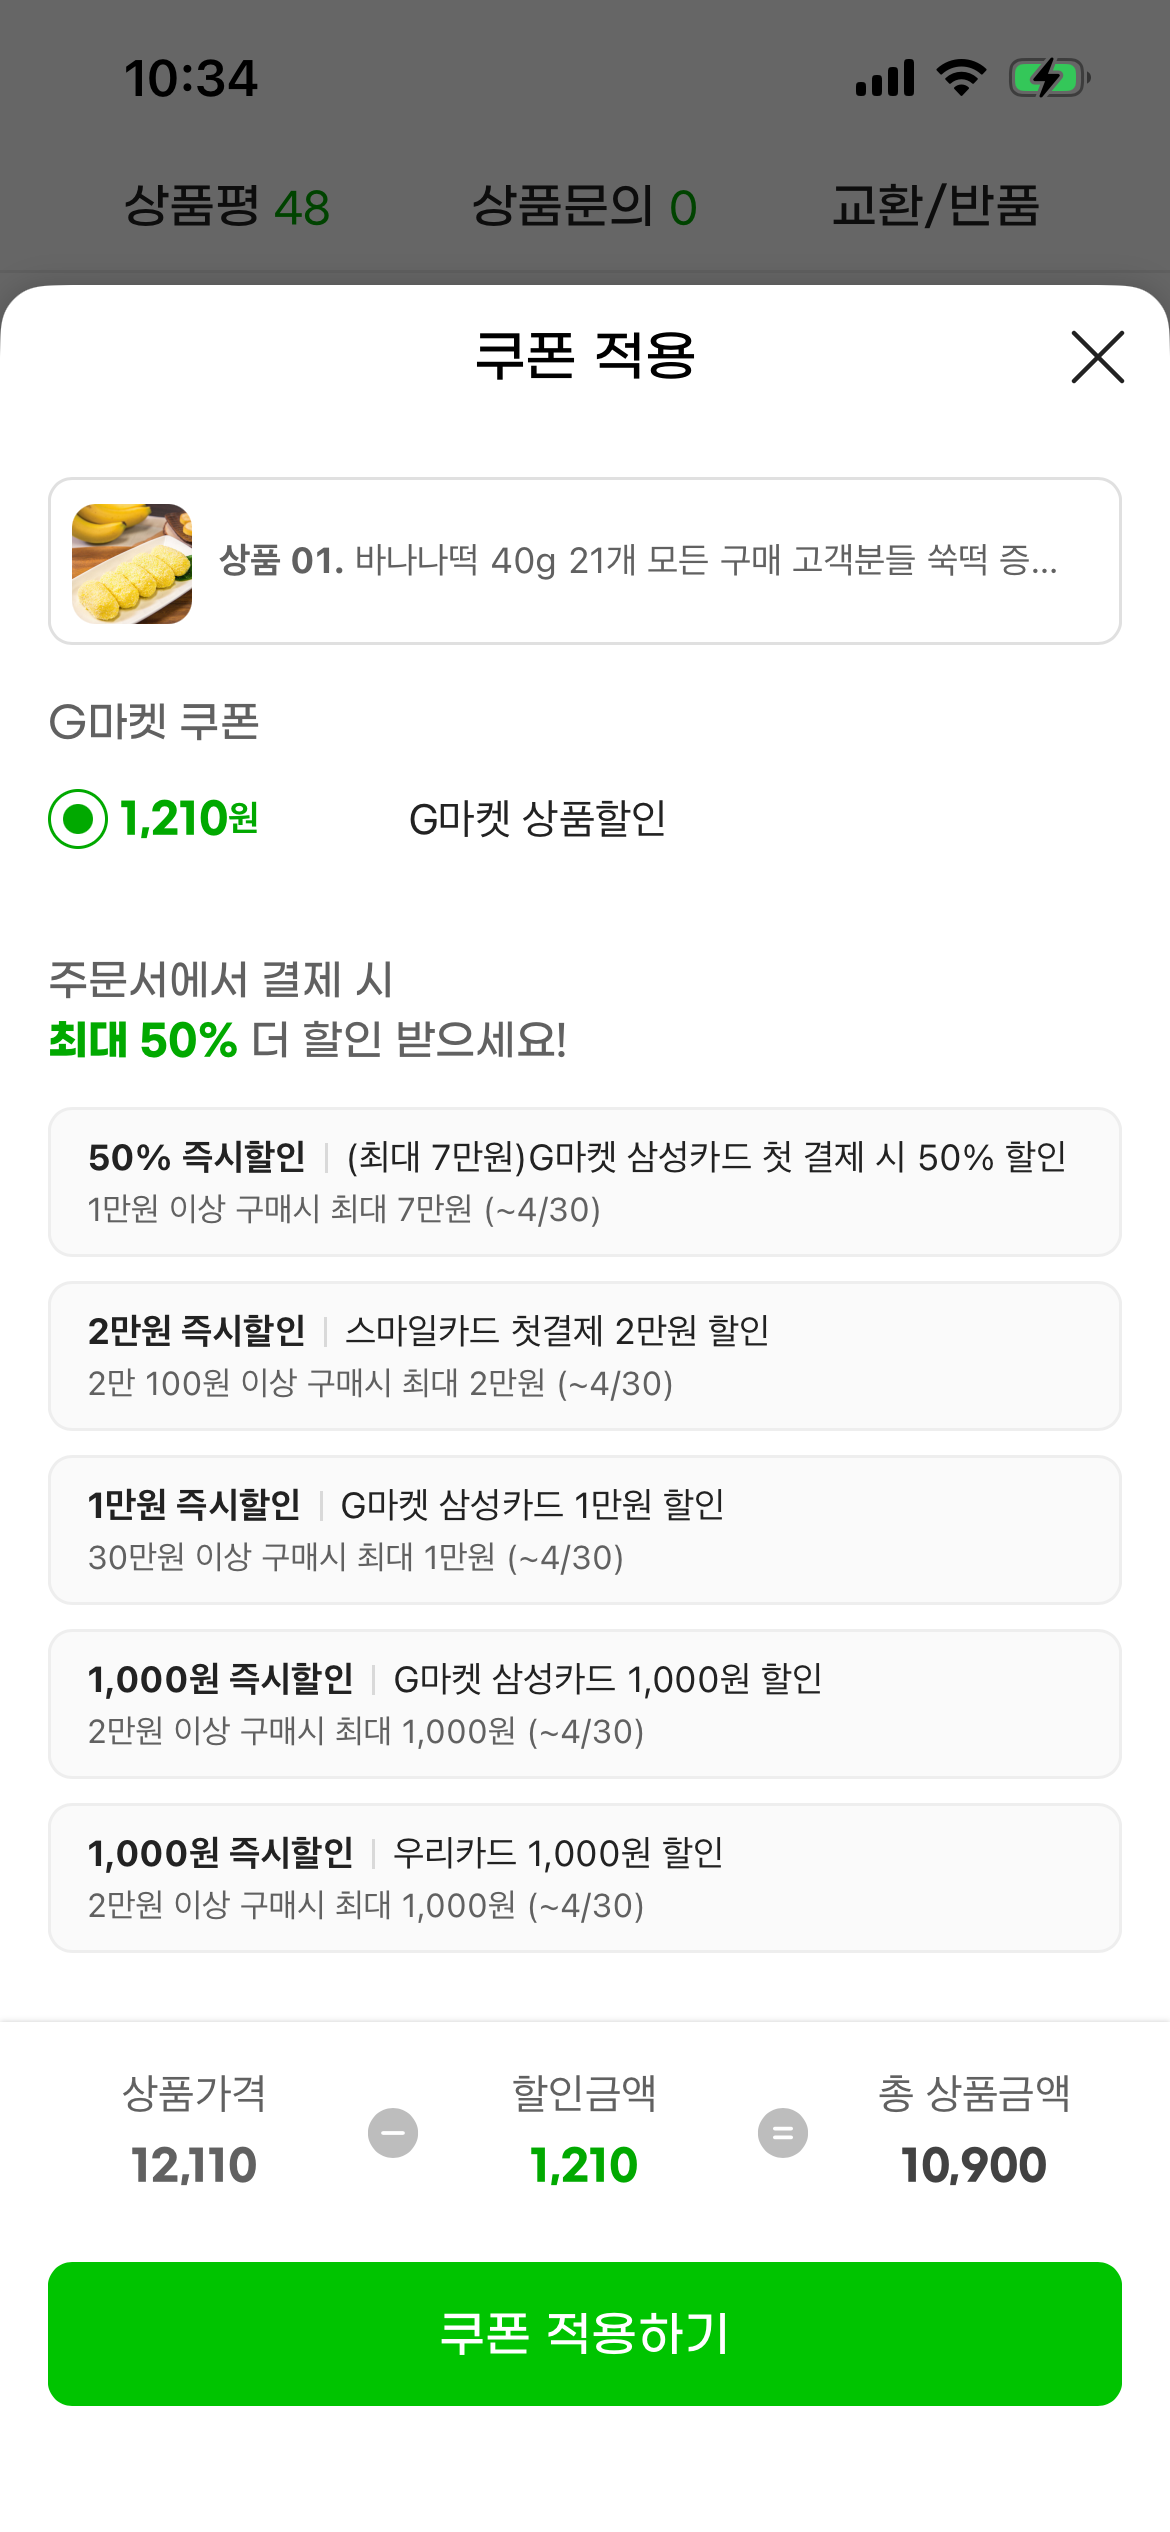Image resolution: width=1170 pixels, height=2532 pixels.
Task: Tap the 우리카드 1,000원 할인 offer
Action: tap(584, 1878)
